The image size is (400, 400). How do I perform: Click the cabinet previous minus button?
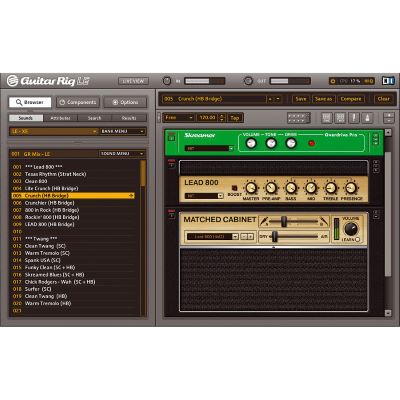click(x=244, y=236)
